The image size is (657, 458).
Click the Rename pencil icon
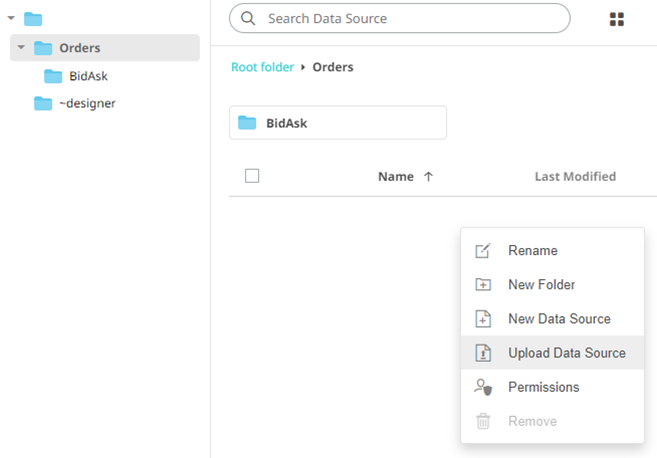(483, 251)
